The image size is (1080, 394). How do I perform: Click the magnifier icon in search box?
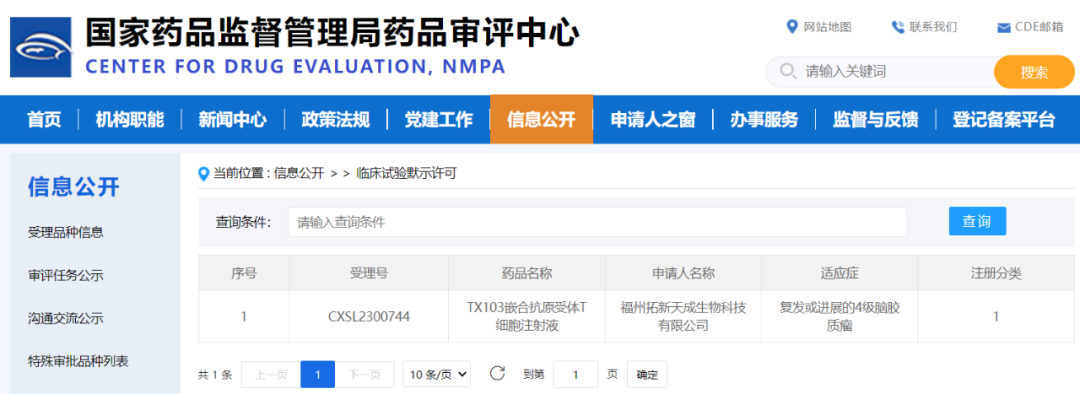(788, 71)
